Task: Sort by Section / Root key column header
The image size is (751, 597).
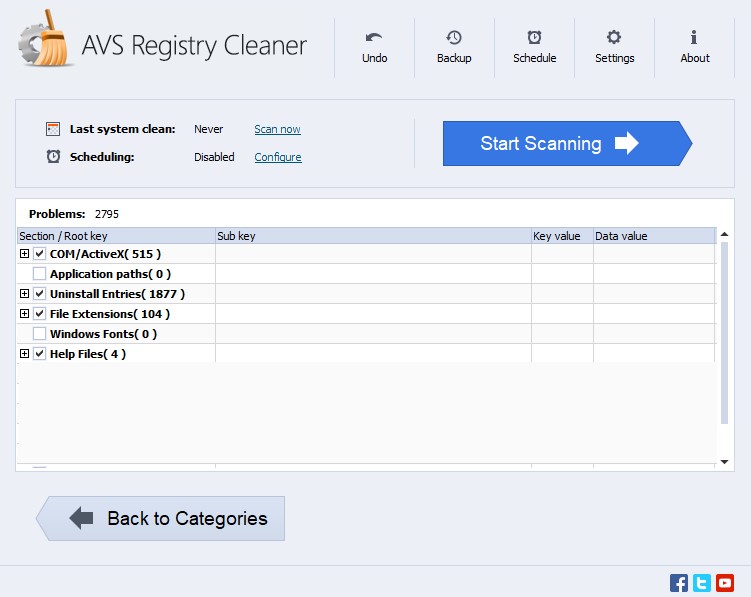Action: pos(116,236)
